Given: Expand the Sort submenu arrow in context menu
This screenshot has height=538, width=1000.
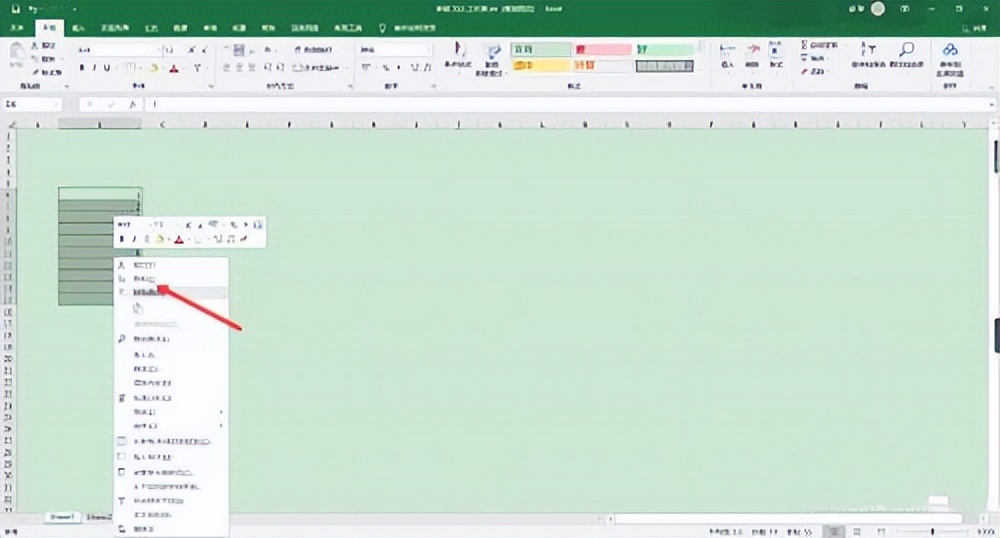Looking at the screenshot, I should pos(221,426).
